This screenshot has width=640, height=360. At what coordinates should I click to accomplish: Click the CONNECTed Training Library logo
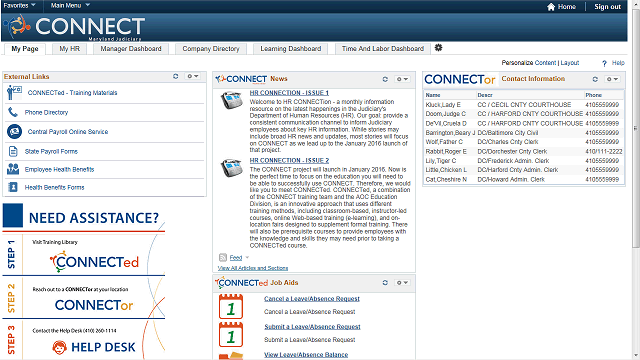(x=94, y=262)
